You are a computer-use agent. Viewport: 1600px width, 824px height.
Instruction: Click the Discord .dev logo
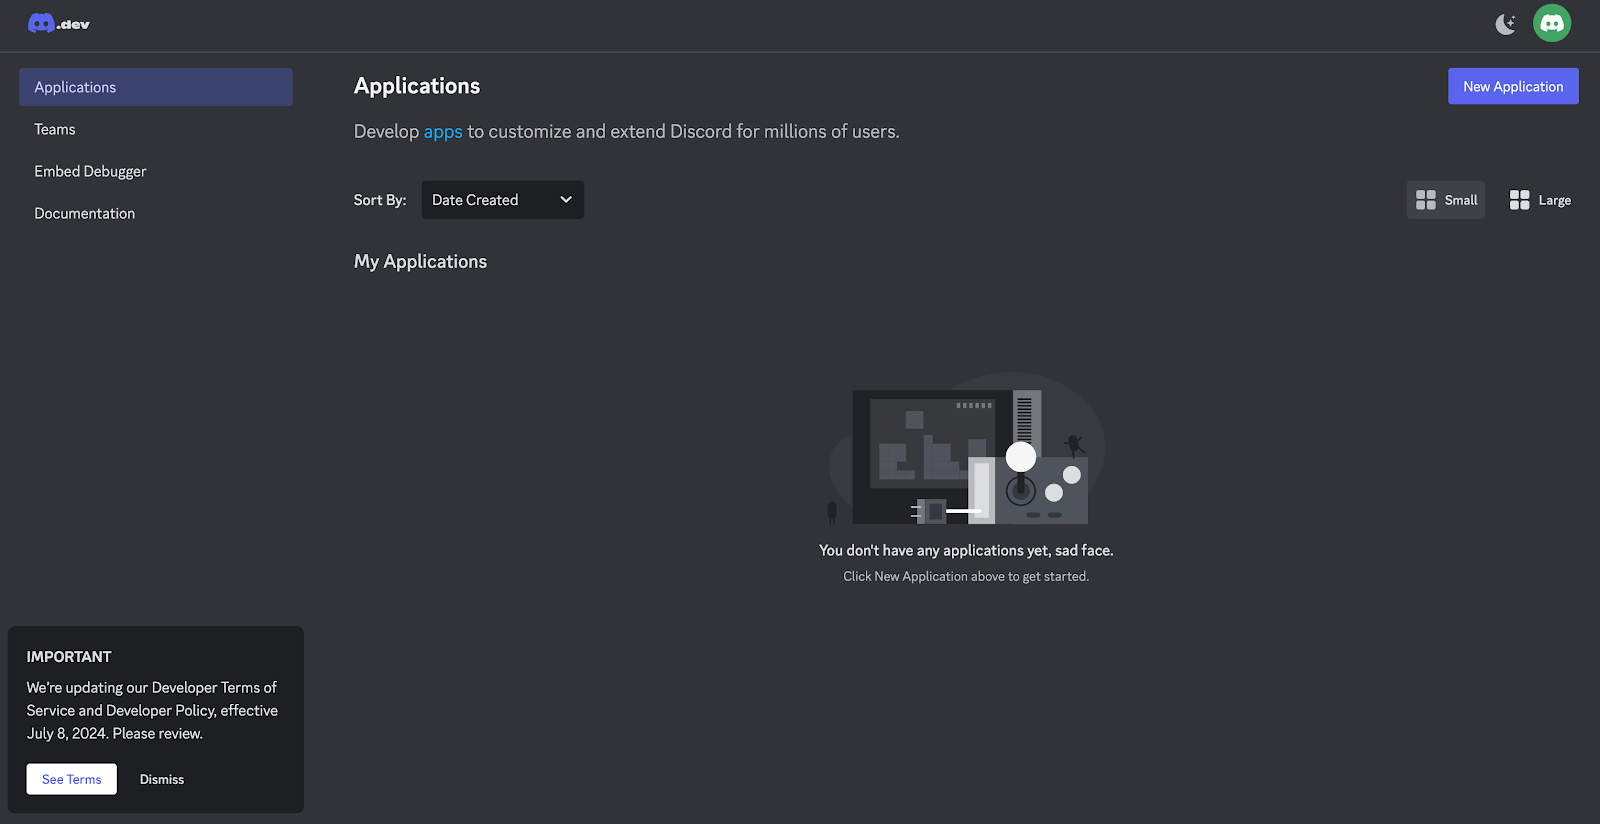[59, 24]
